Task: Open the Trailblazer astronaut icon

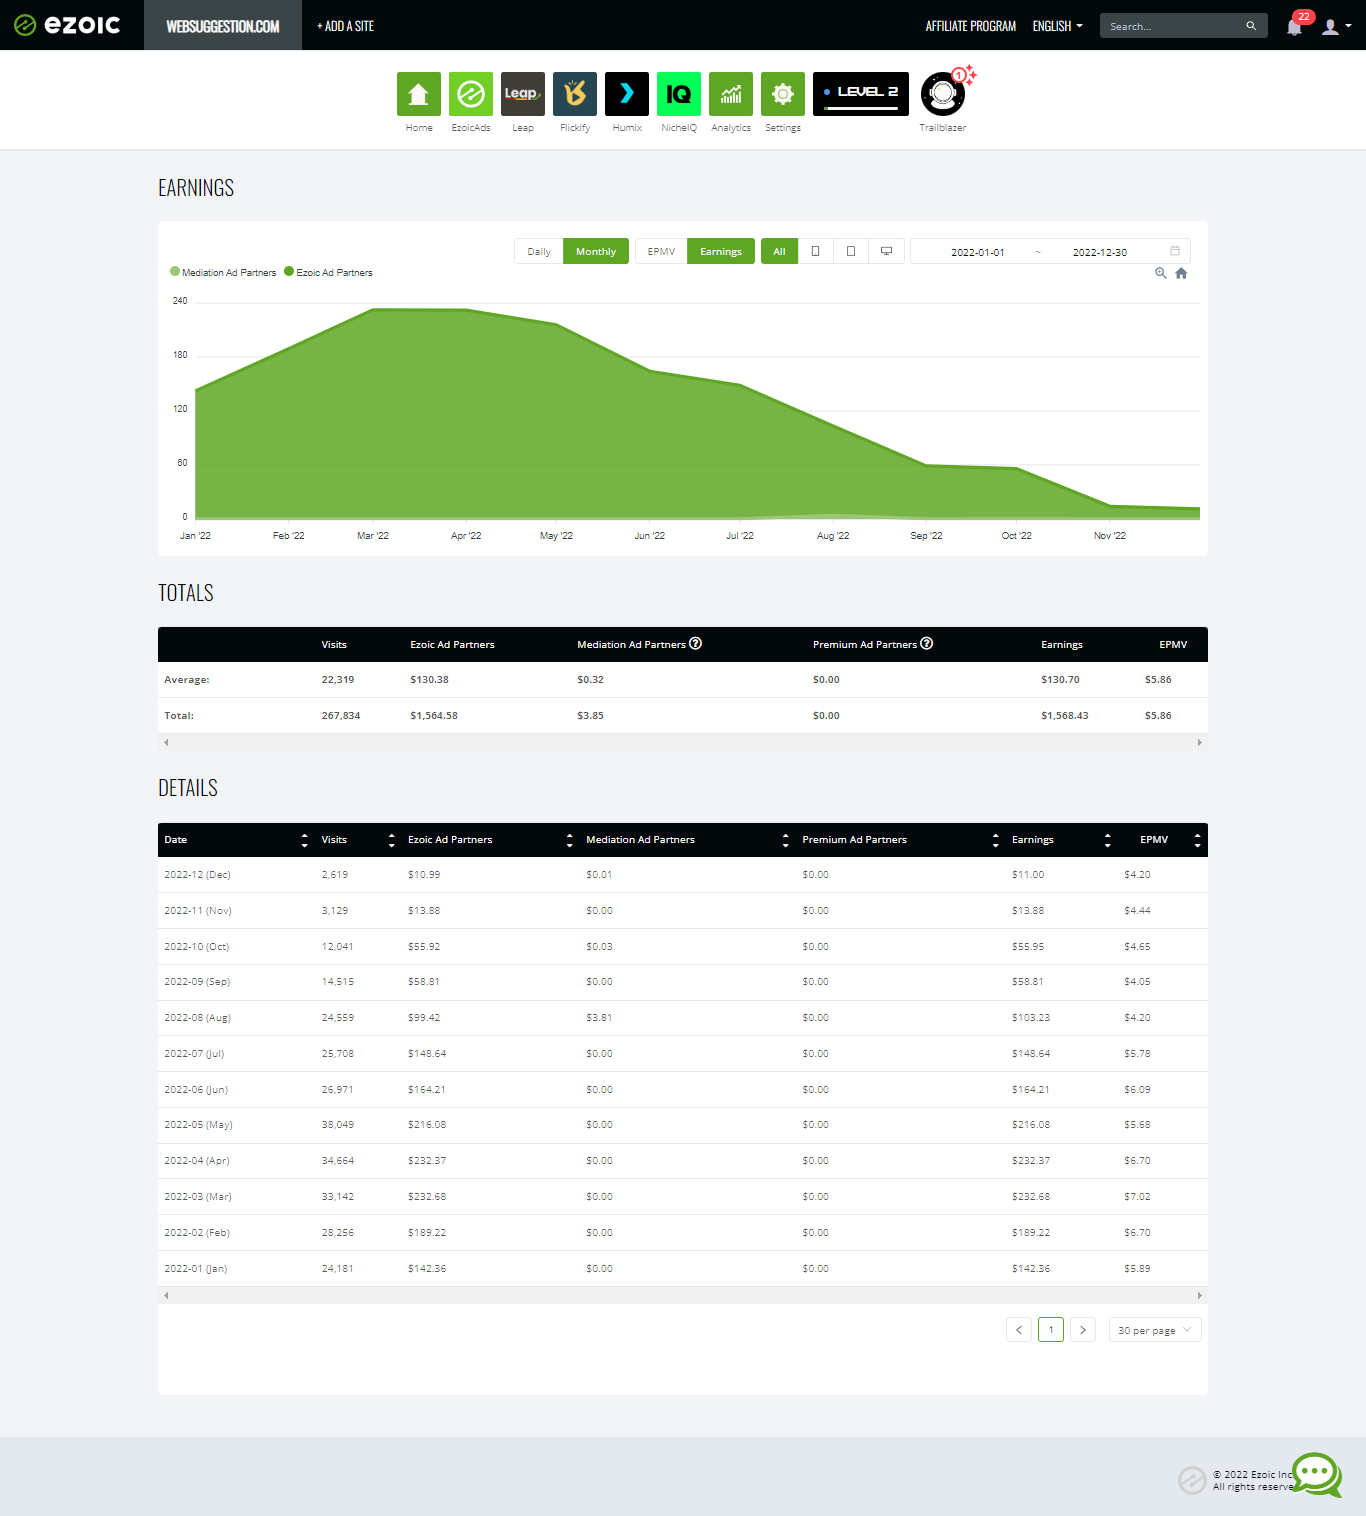Action: pyautogui.click(x=943, y=94)
